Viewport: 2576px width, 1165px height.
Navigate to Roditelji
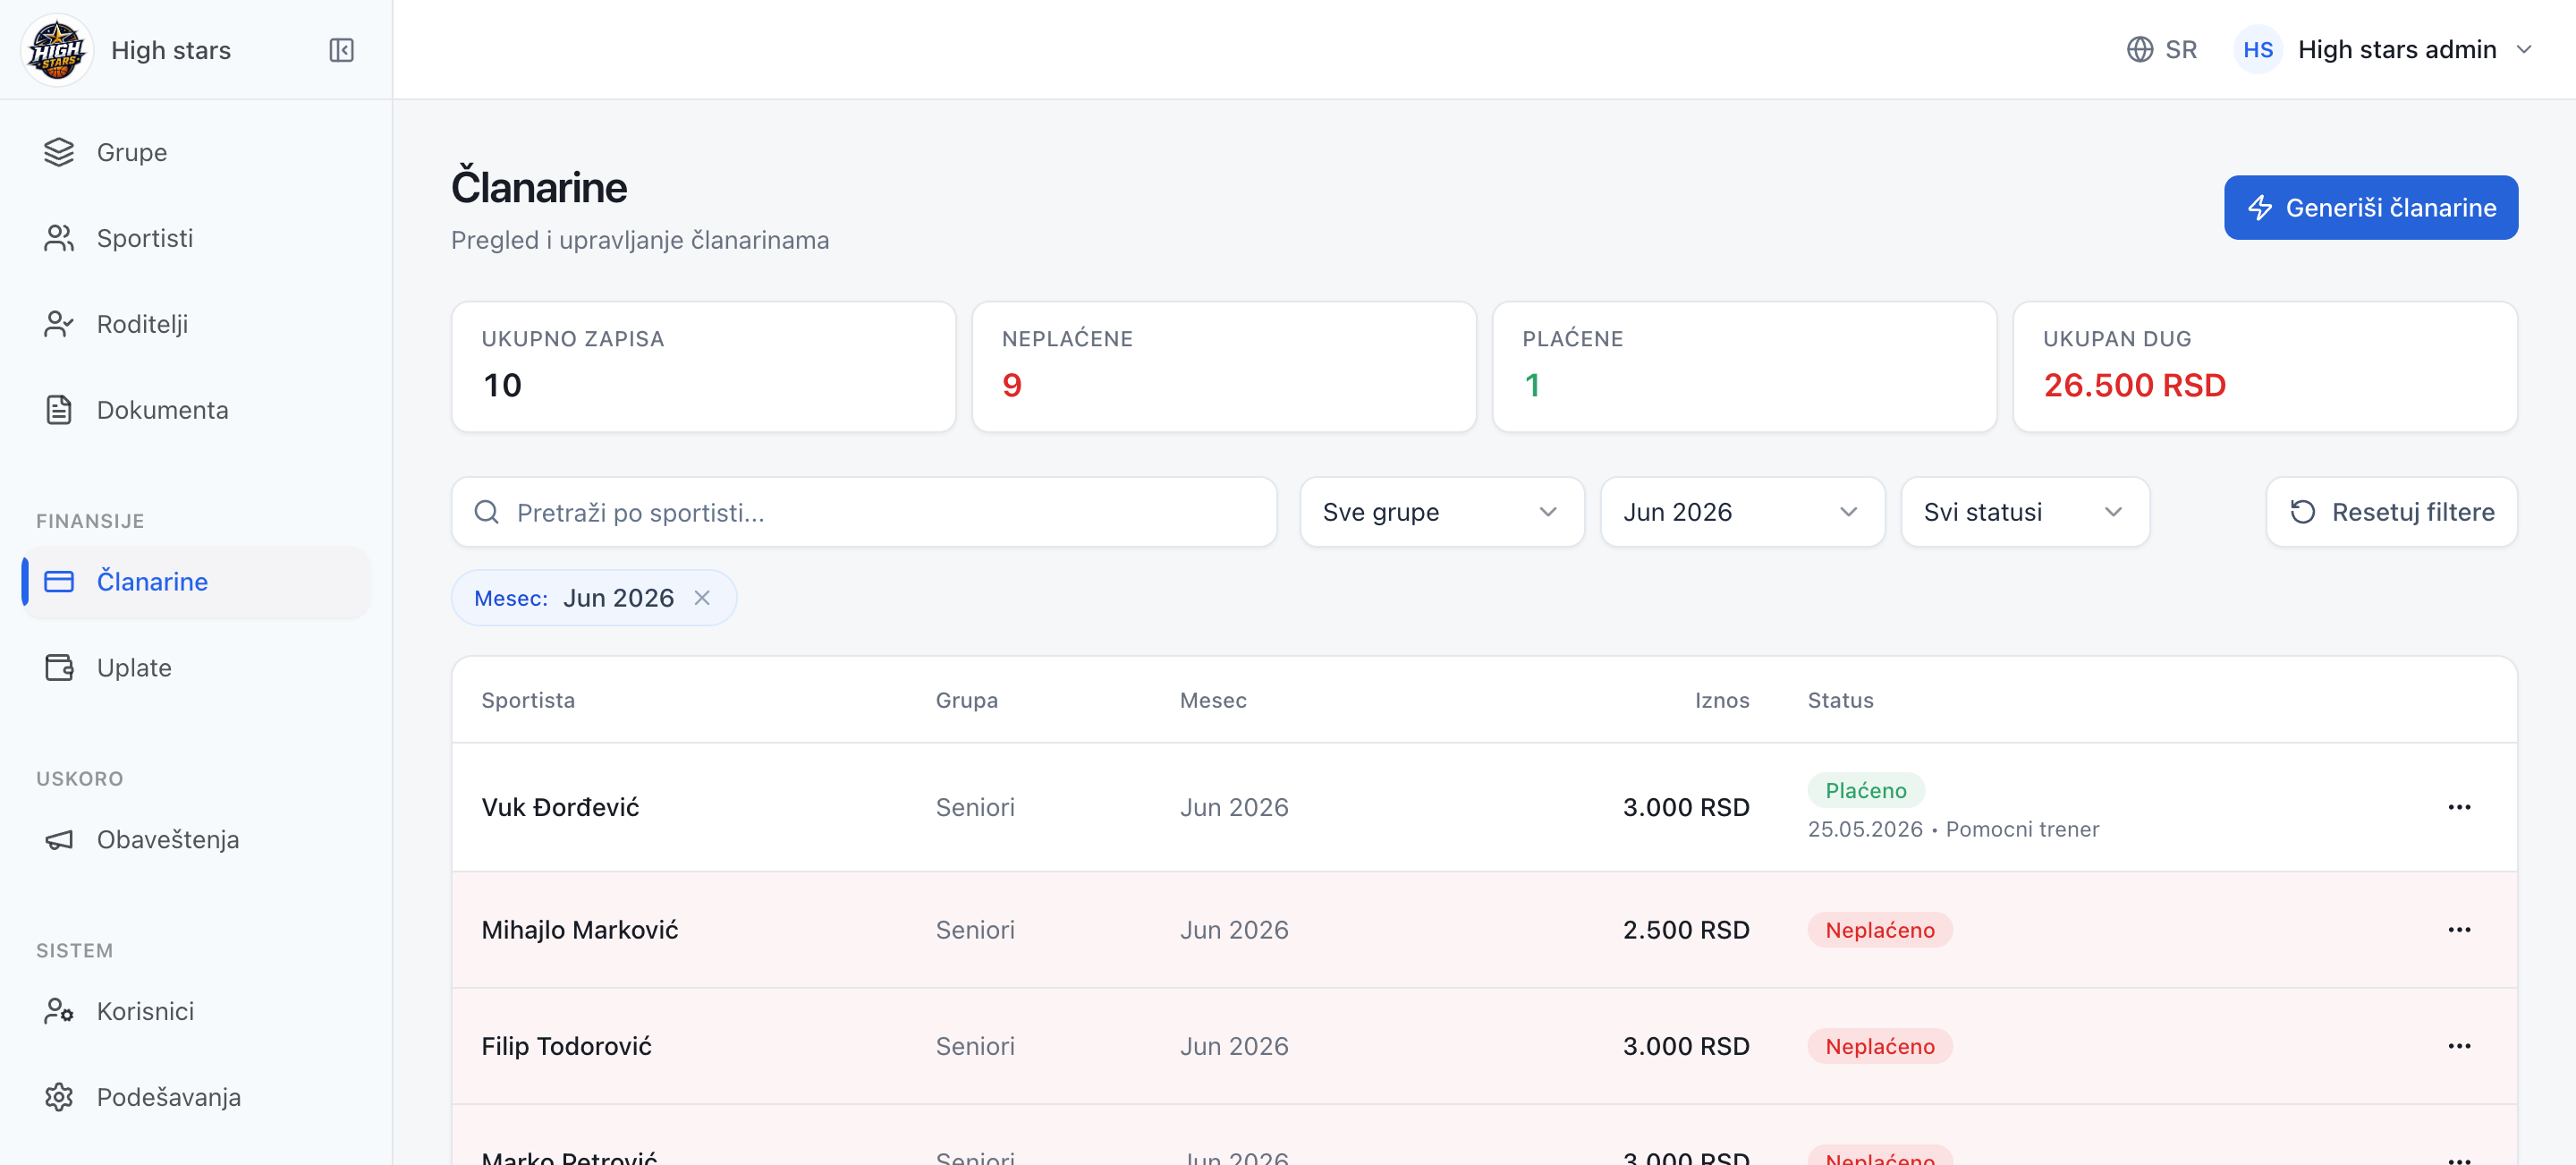tap(197, 324)
